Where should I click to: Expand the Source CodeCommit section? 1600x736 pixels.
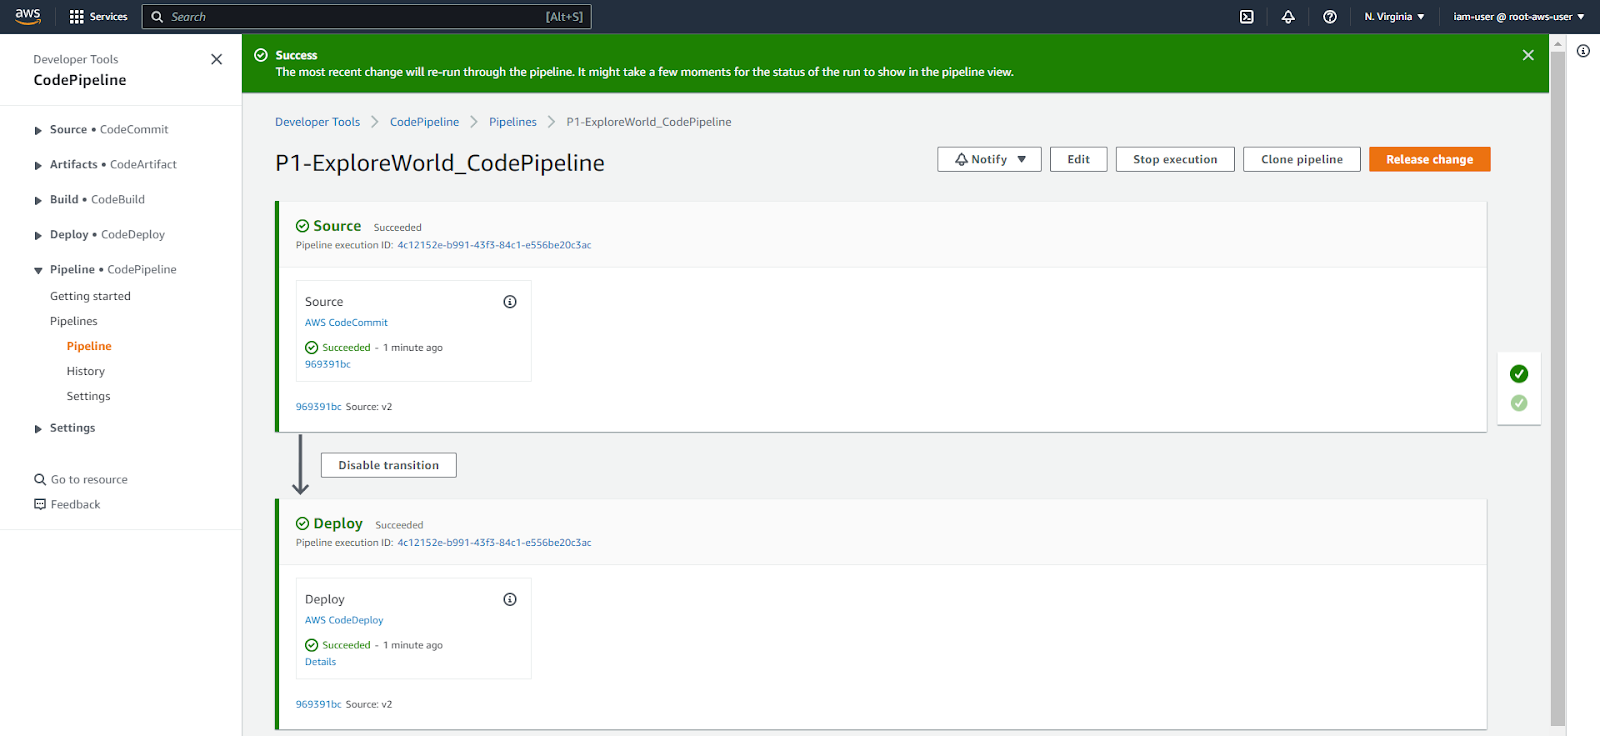pyautogui.click(x=38, y=130)
